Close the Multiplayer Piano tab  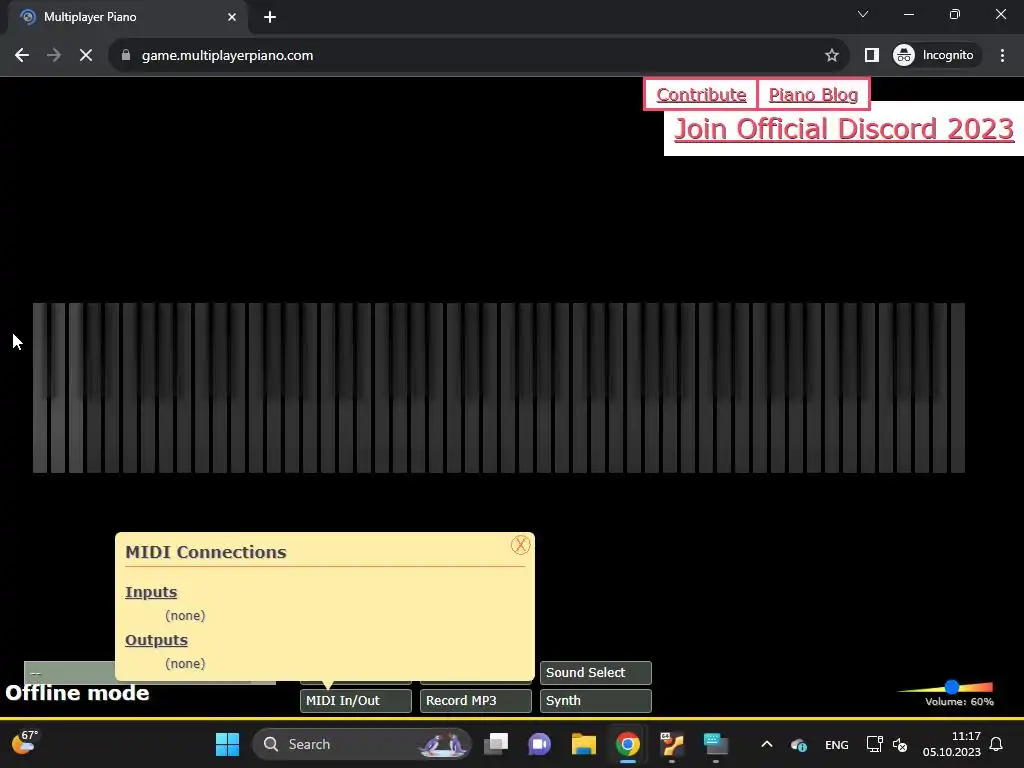(232, 17)
